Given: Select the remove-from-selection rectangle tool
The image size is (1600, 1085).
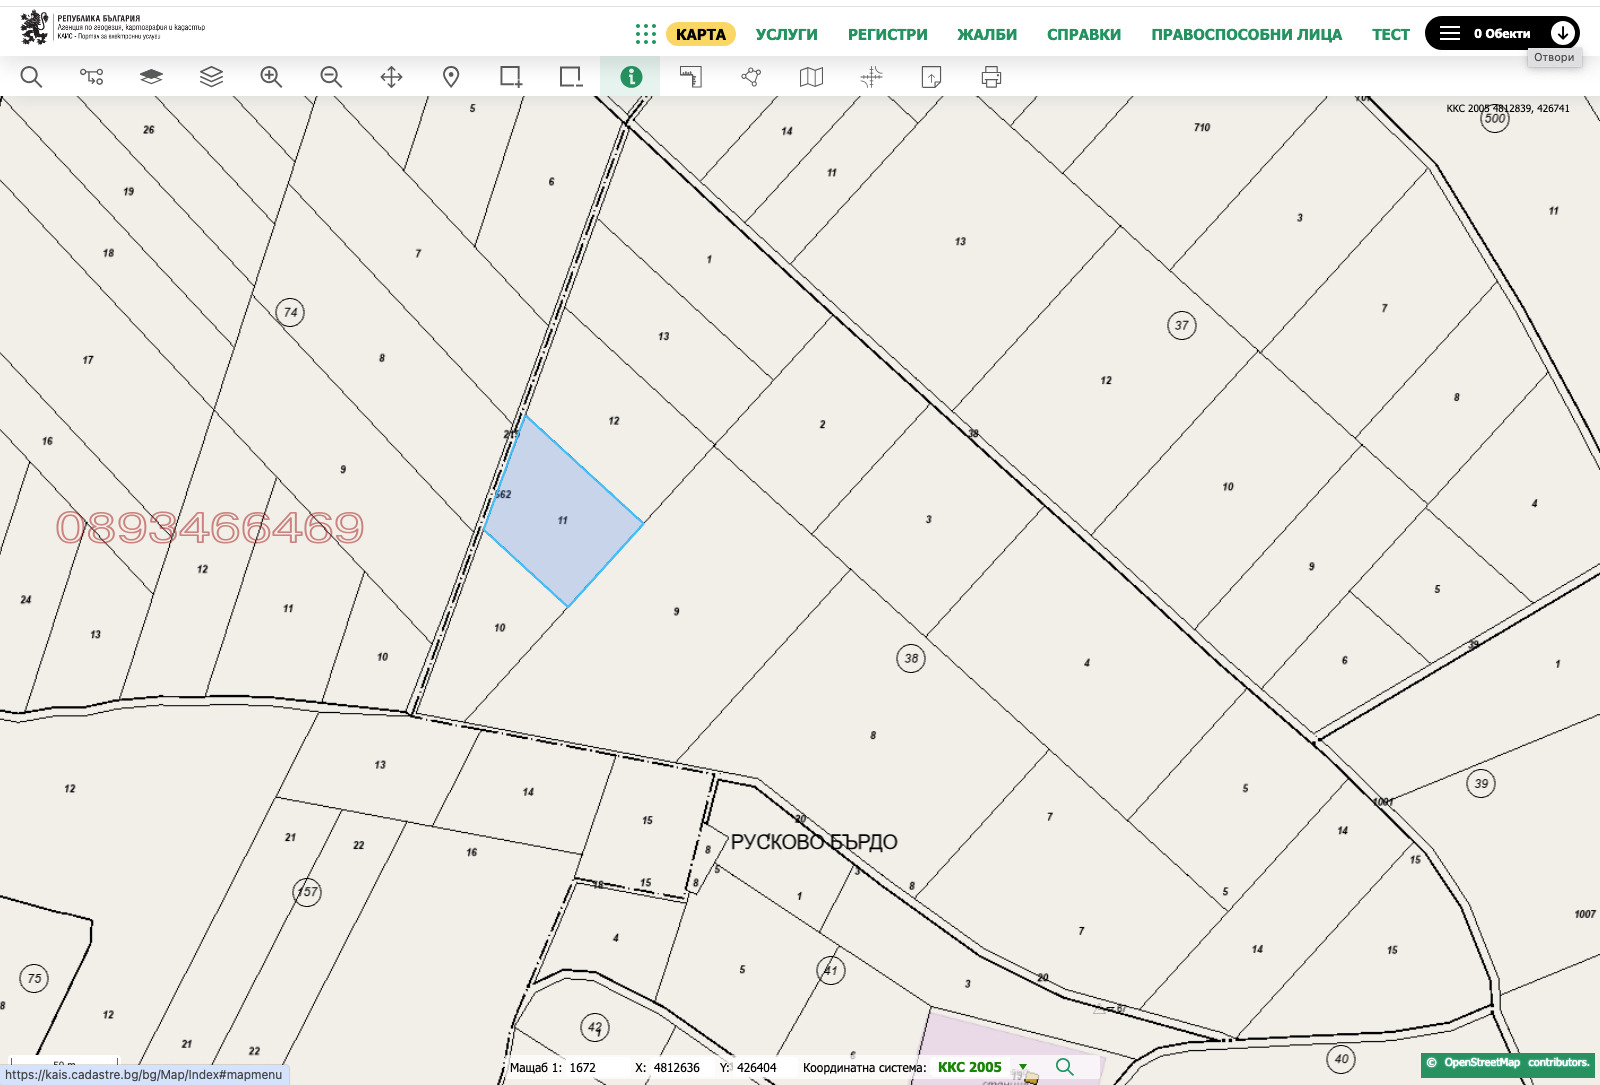Looking at the screenshot, I should [571, 77].
